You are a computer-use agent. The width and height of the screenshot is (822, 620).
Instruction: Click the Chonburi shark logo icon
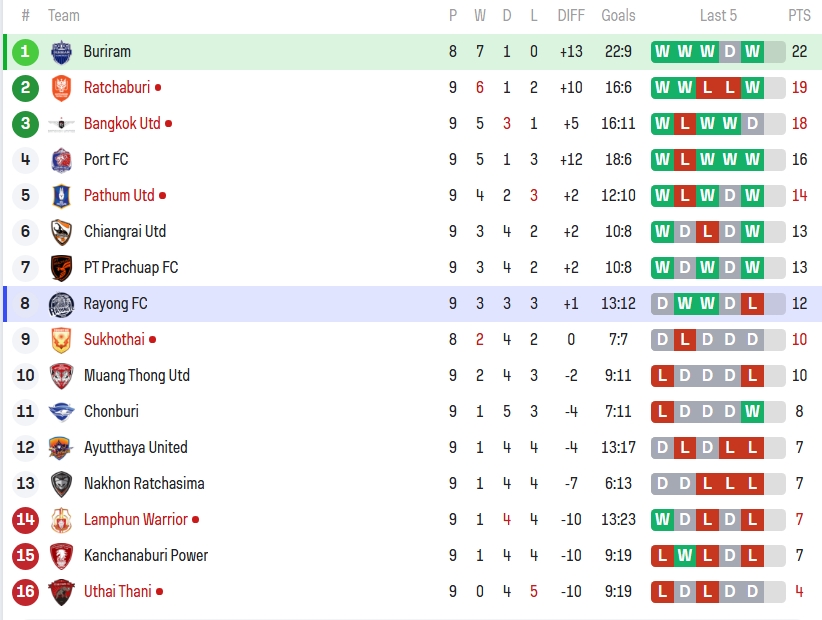point(61,412)
